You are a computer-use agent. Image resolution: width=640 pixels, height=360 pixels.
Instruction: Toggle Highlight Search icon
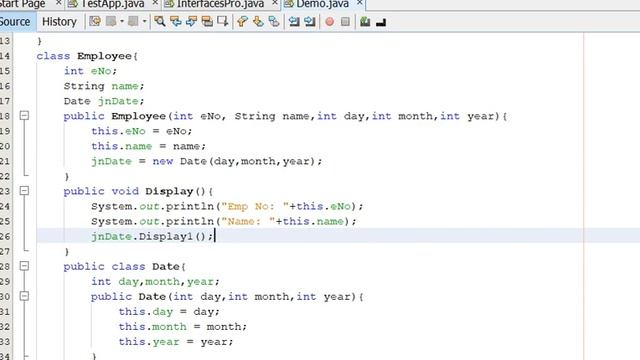tap(207, 21)
